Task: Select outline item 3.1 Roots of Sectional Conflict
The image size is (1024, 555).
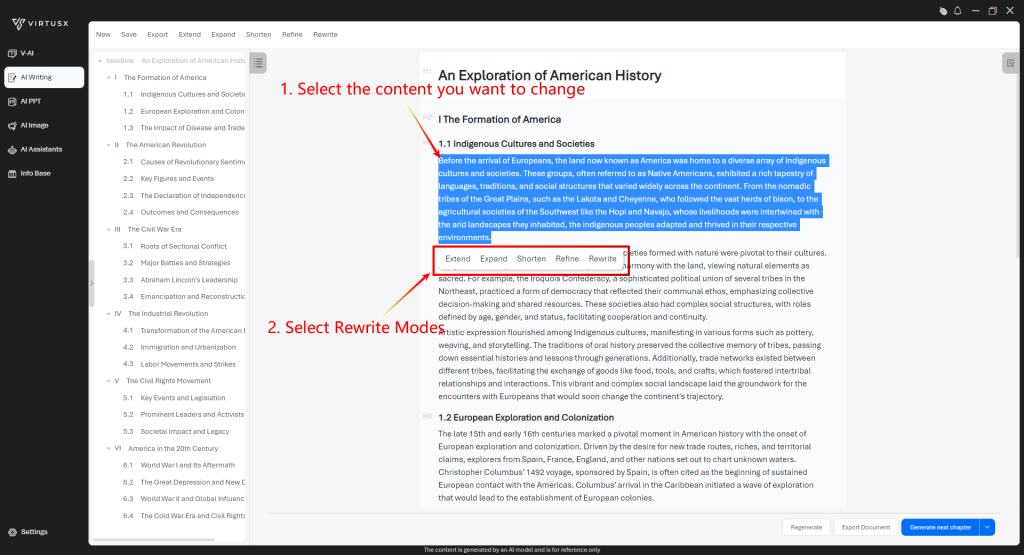Action: point(174,246)
